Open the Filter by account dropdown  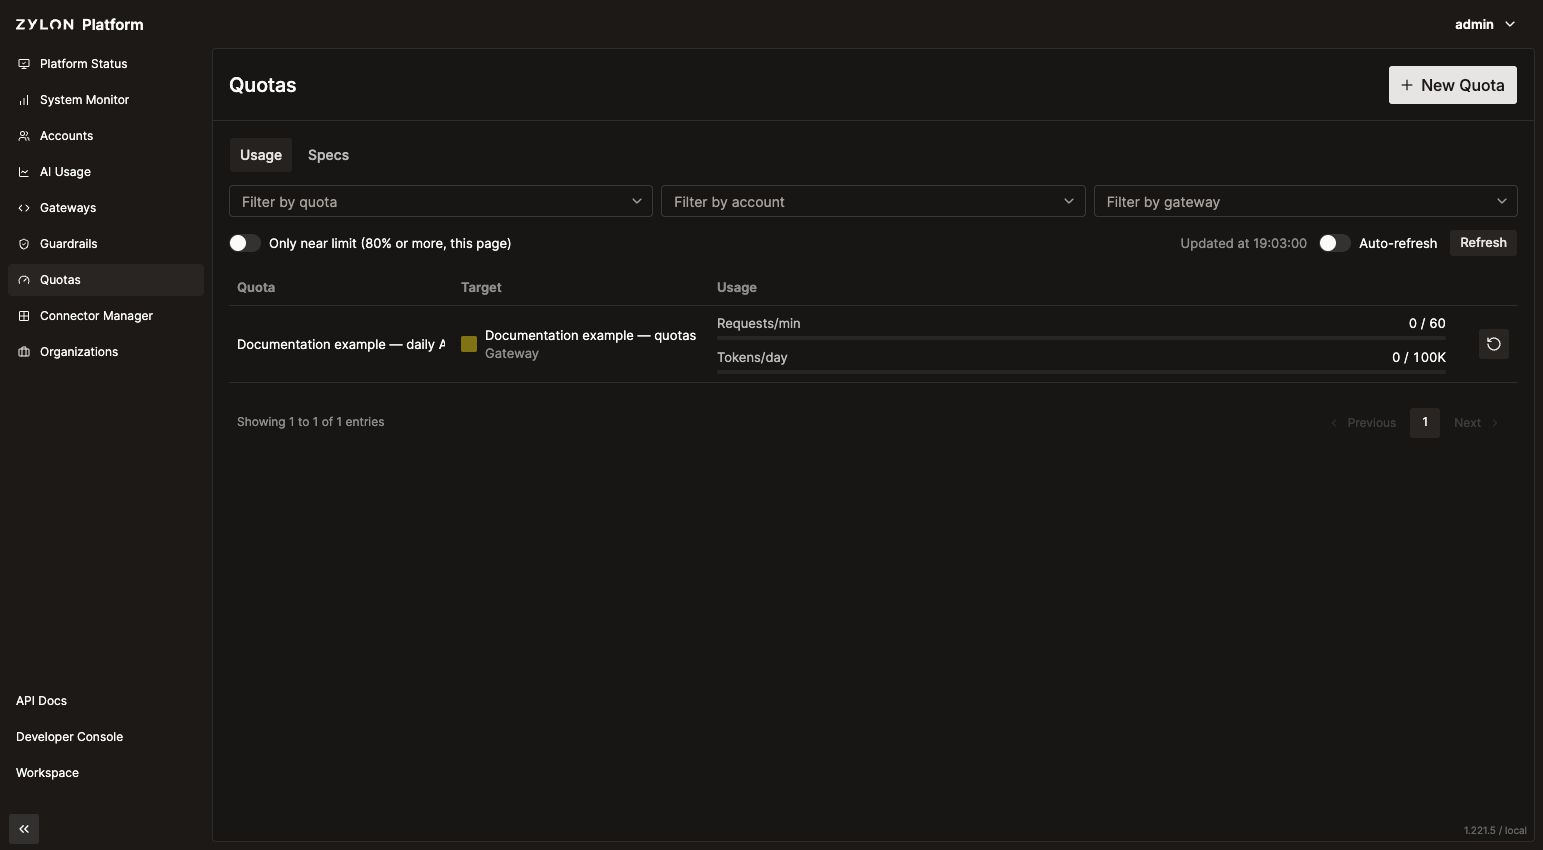click(873, 201)
